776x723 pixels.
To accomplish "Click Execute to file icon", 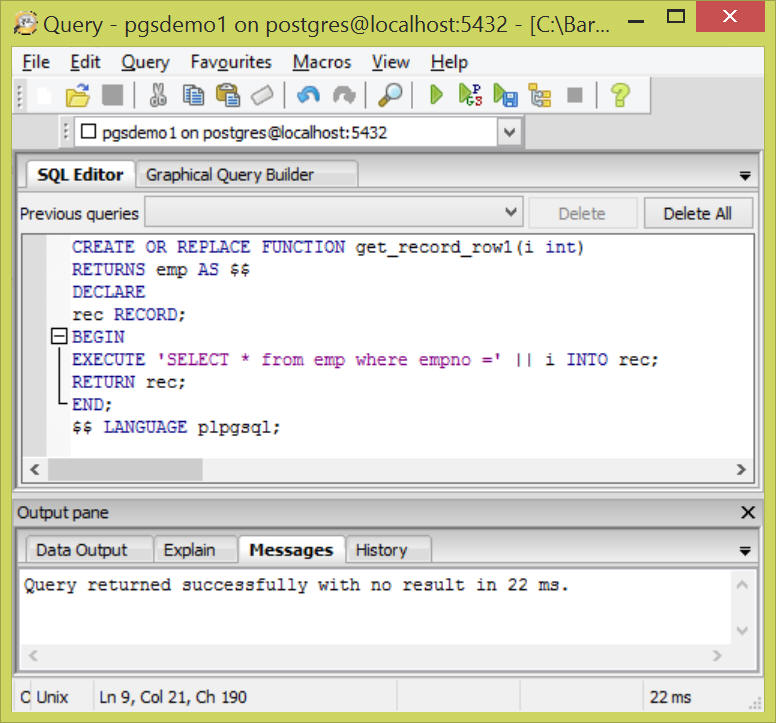I will [x=505, y=95].
